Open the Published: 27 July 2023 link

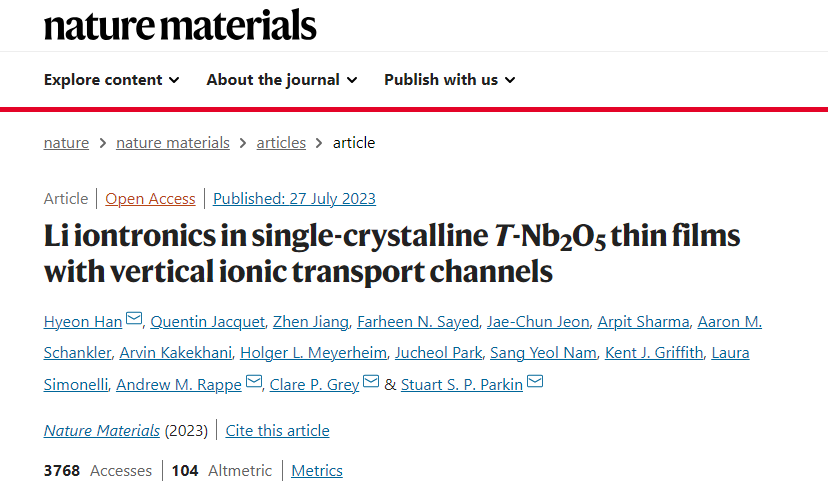click(x=294, y=199)
